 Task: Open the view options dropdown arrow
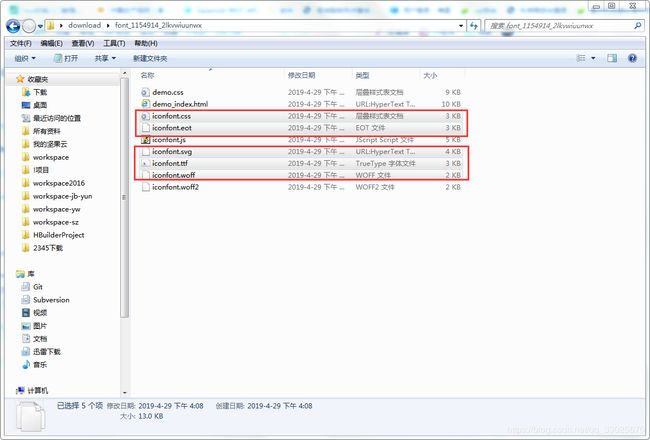pos(593,58)
